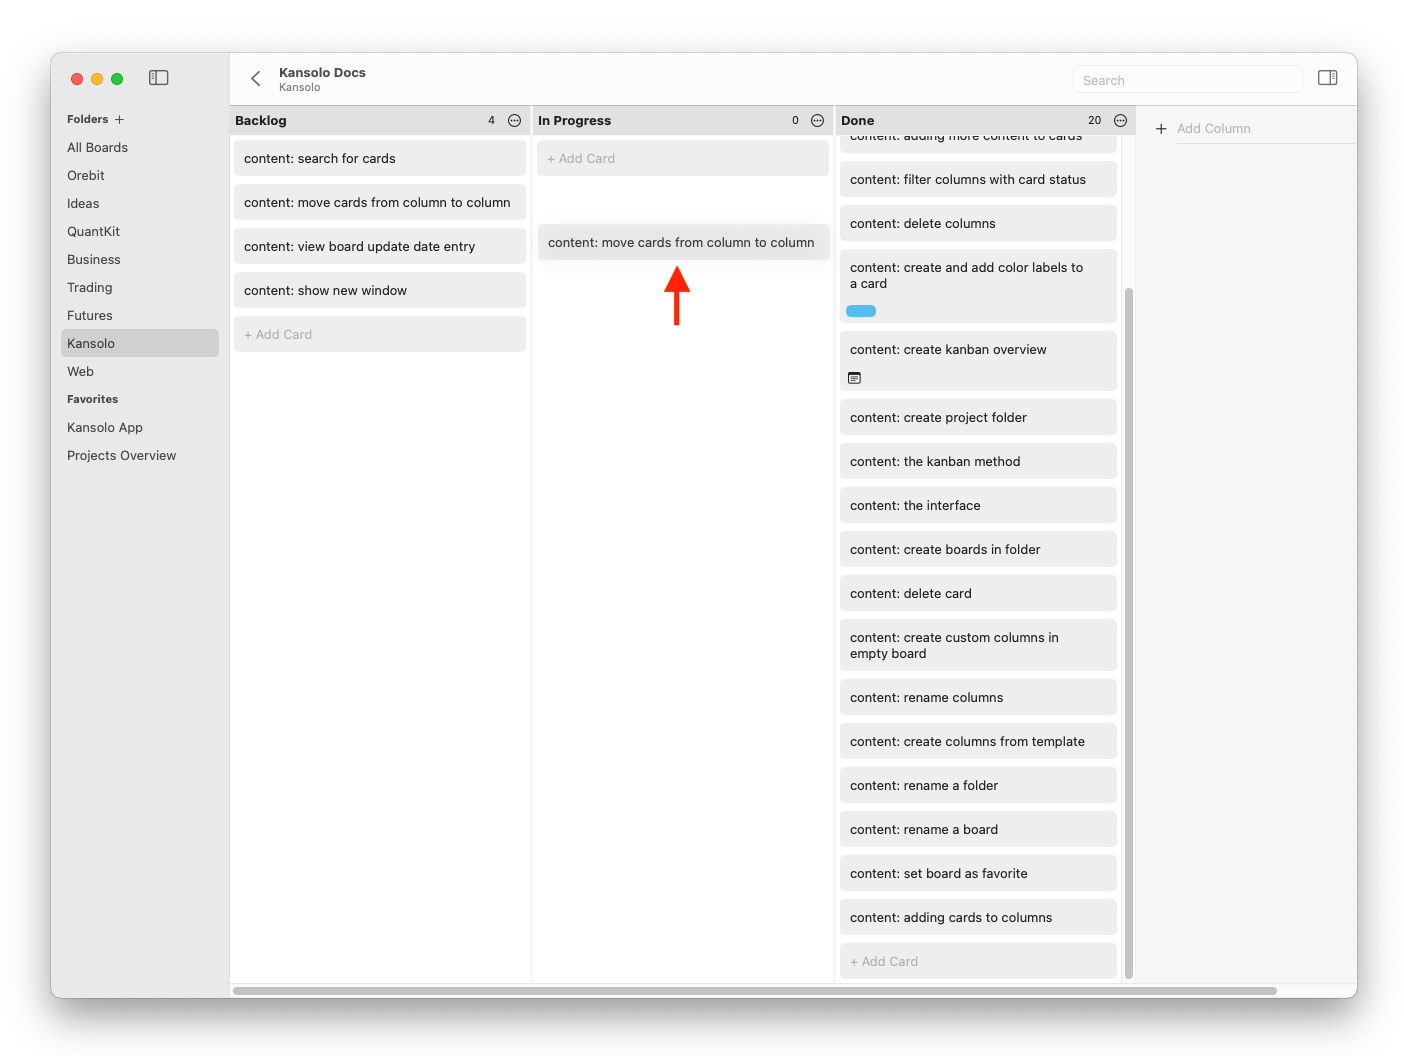Select card 'create kanban overview'
Image resolution: width=1404 pixels, height=1056 pixels.
(978, 361)
